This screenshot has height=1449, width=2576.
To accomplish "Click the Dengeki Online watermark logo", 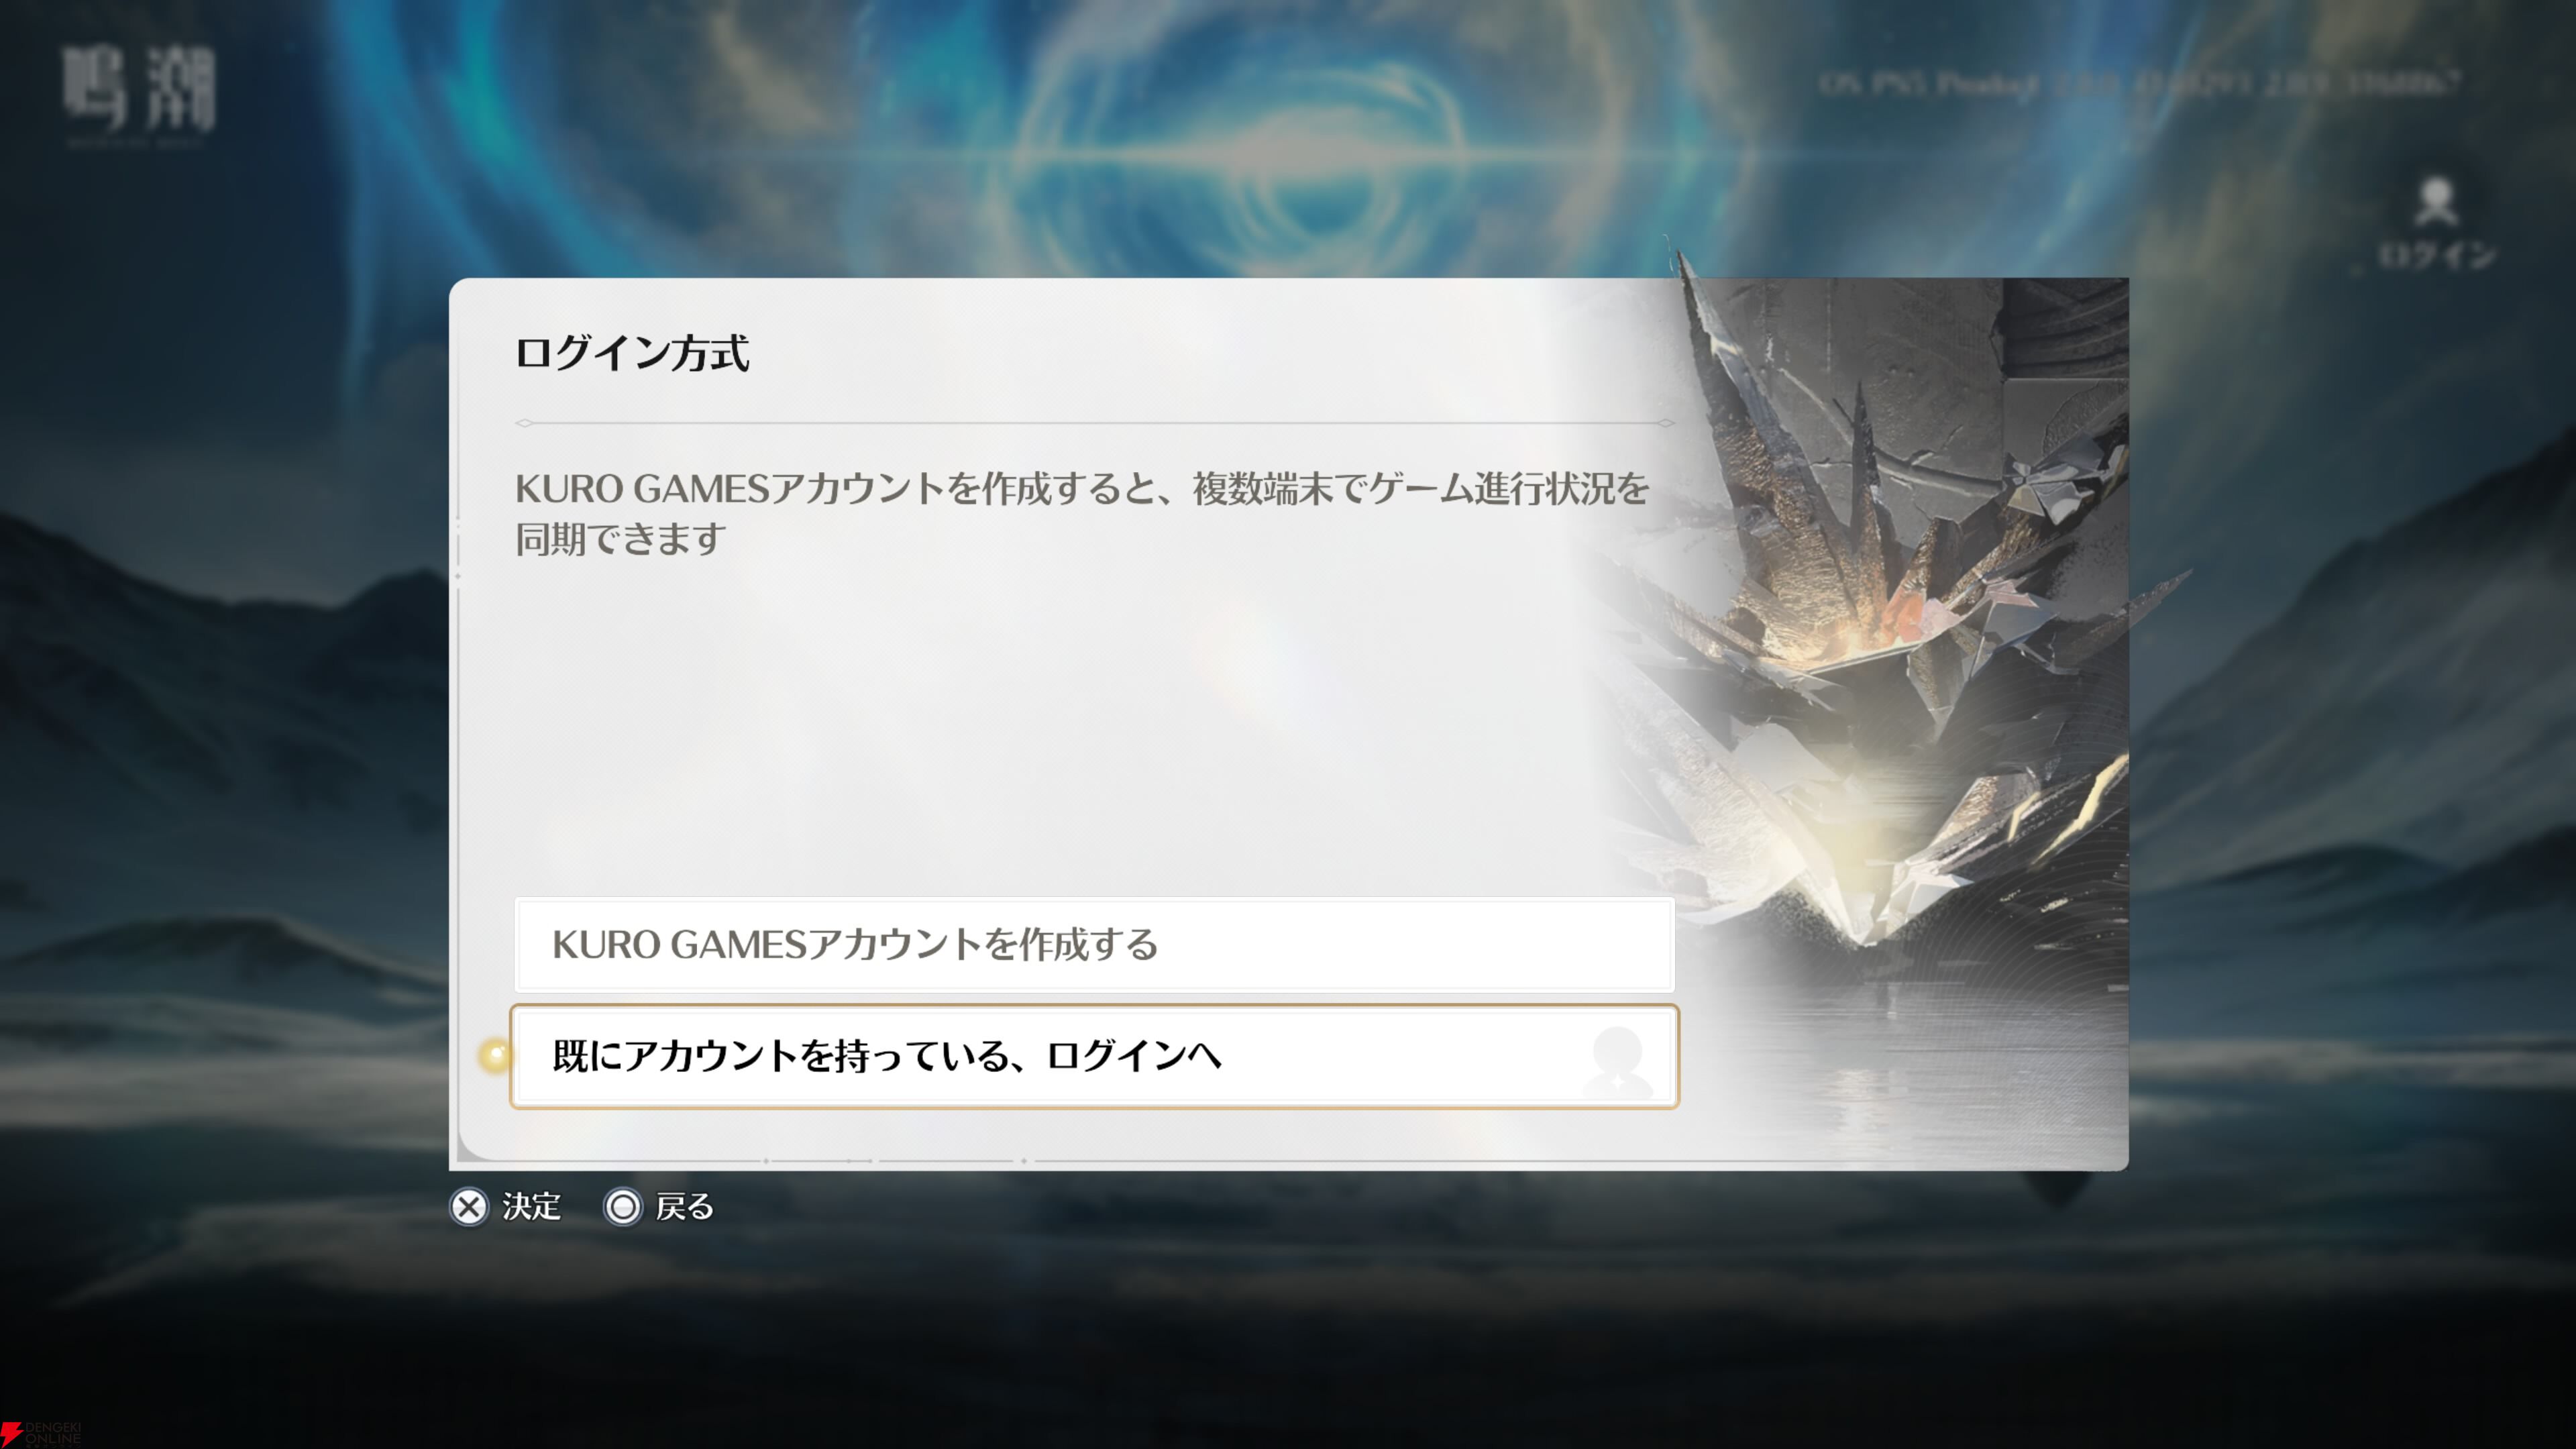I will (x=41, y=1434).
